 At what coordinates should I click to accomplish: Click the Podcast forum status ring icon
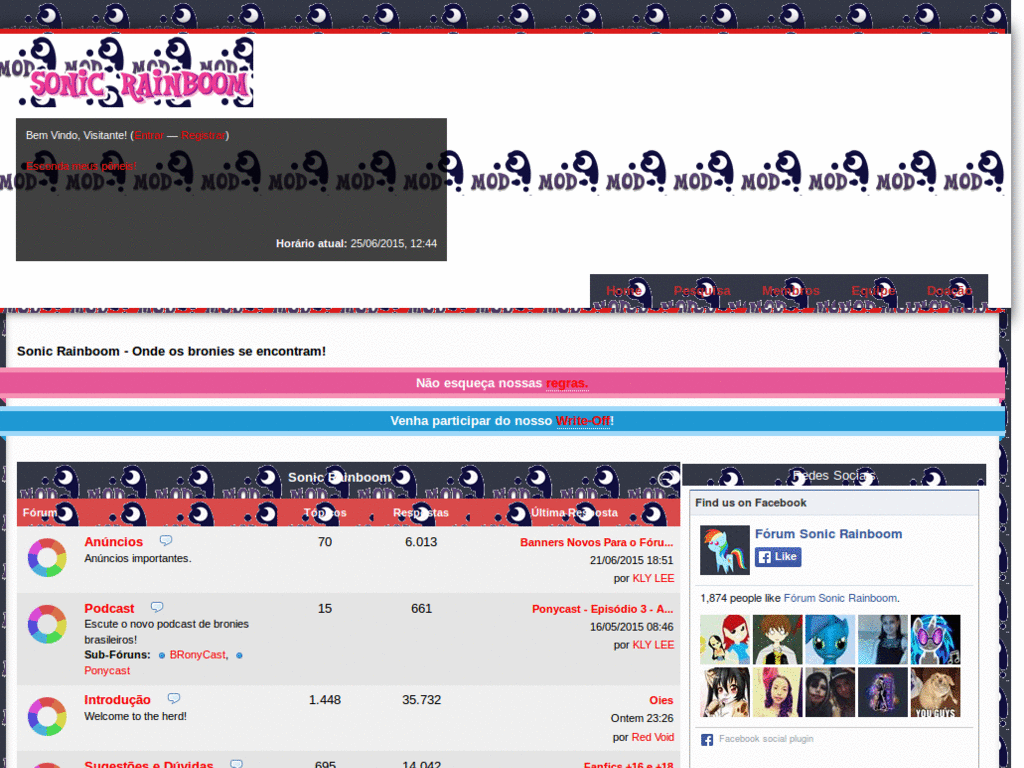pos(47,624)
